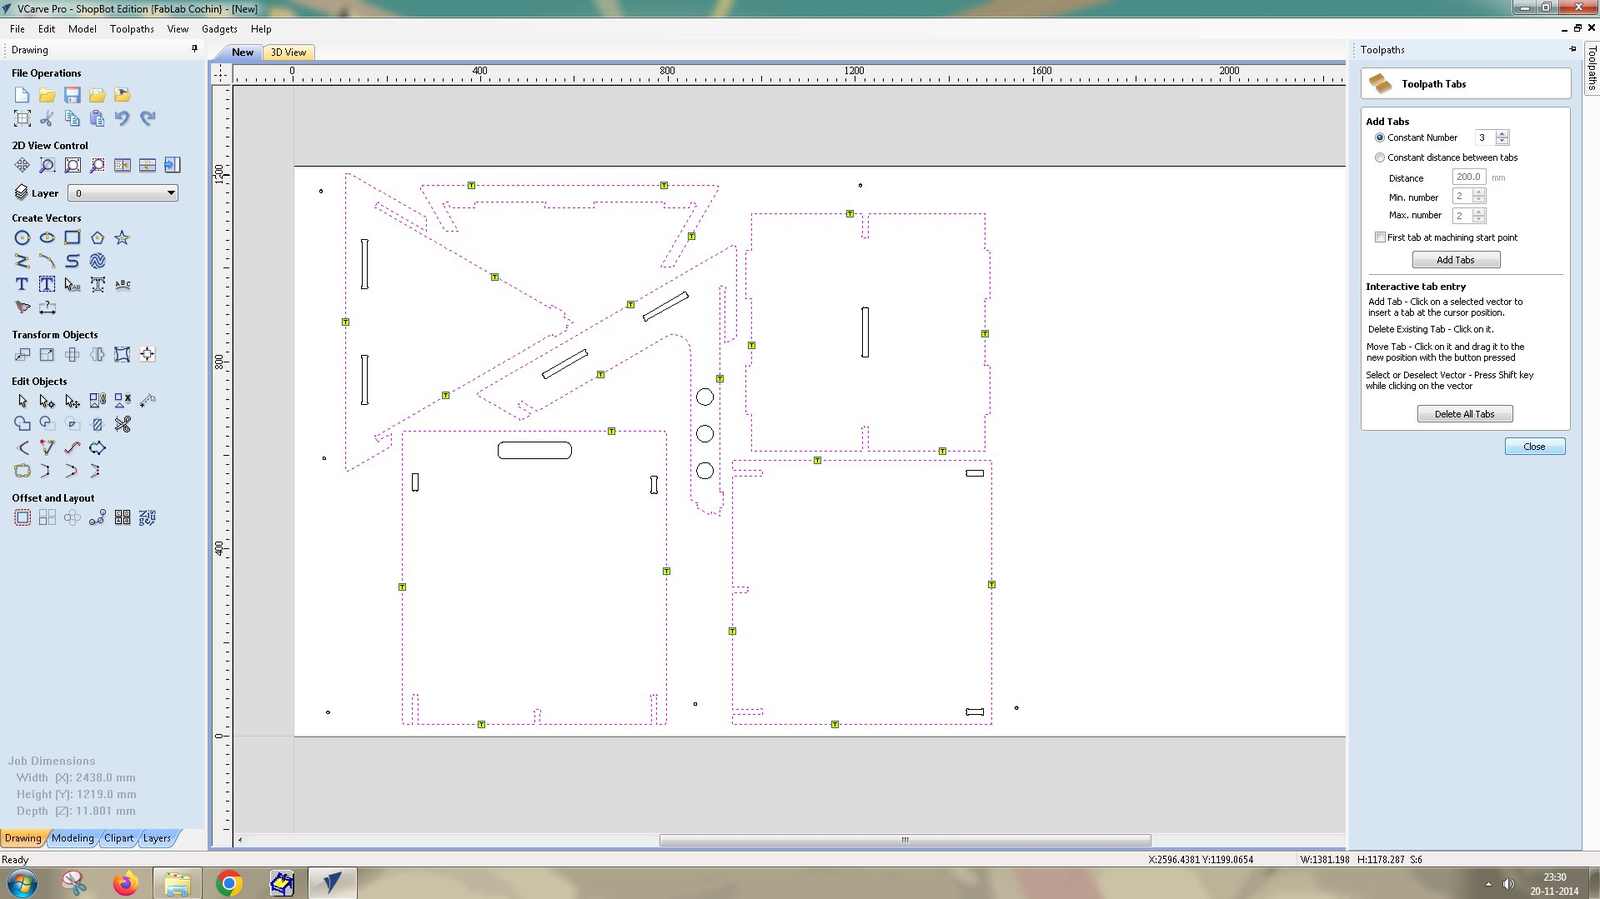Unpin the Drawing panel
This screenshot has height=899, width=1600.
point(195,49)
